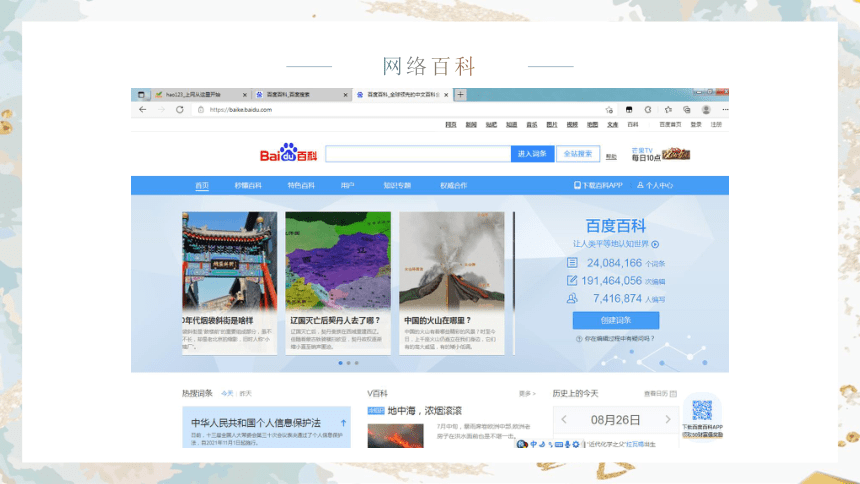The height and width of the screenshot is (484, 860).
Task: Click the browser forward arrow
Action: (161, 110)
